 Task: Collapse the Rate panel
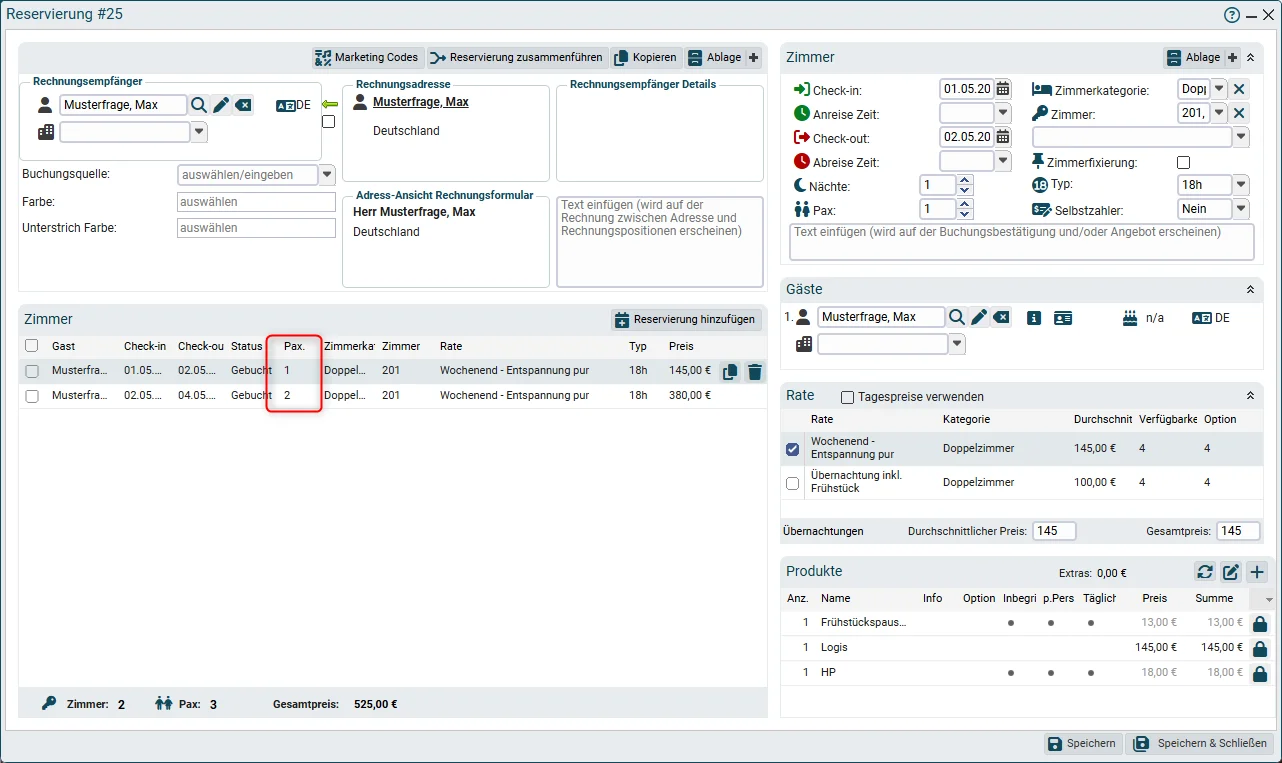[1250, 396]
